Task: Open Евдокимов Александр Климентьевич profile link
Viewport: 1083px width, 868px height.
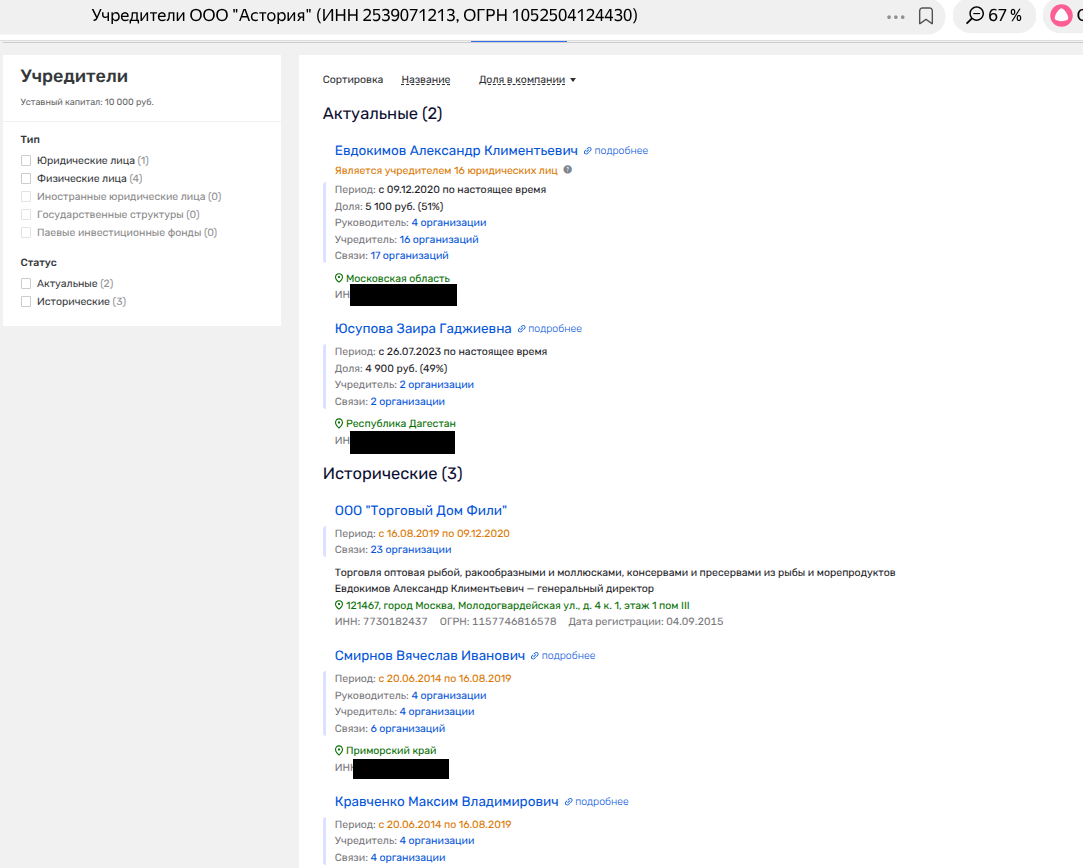Action: tap(456, 150)
